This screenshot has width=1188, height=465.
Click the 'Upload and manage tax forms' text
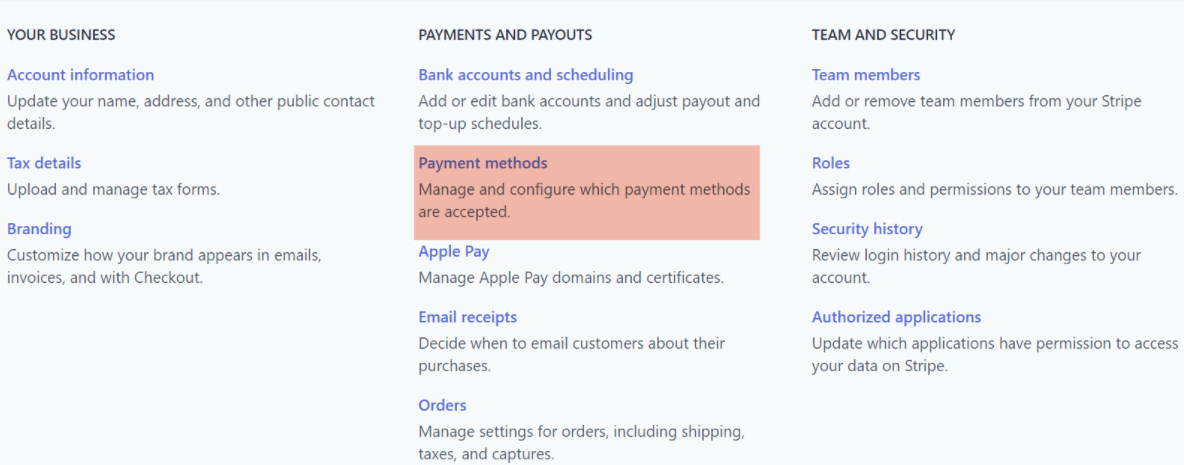point(113,189)
